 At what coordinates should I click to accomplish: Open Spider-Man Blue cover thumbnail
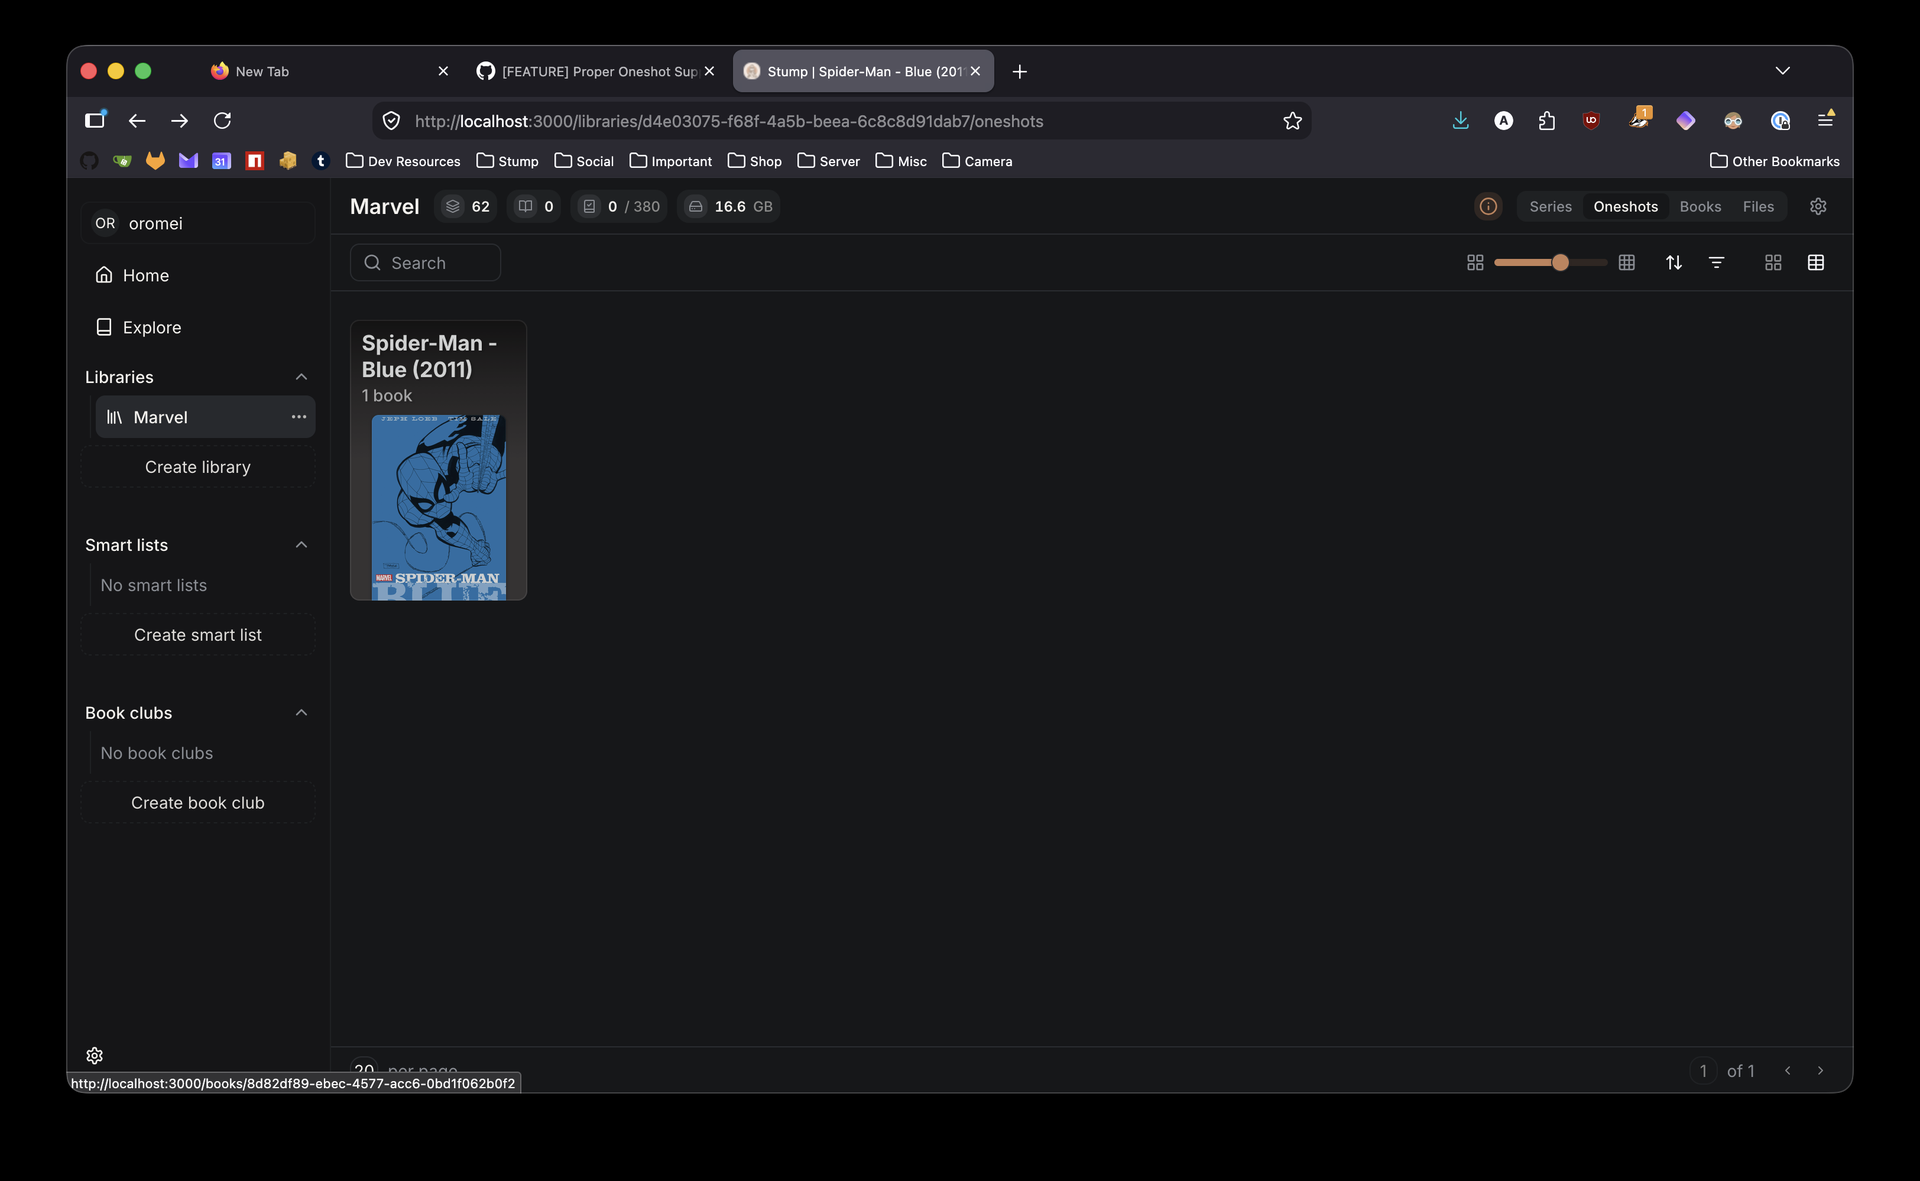pos(439,507)
